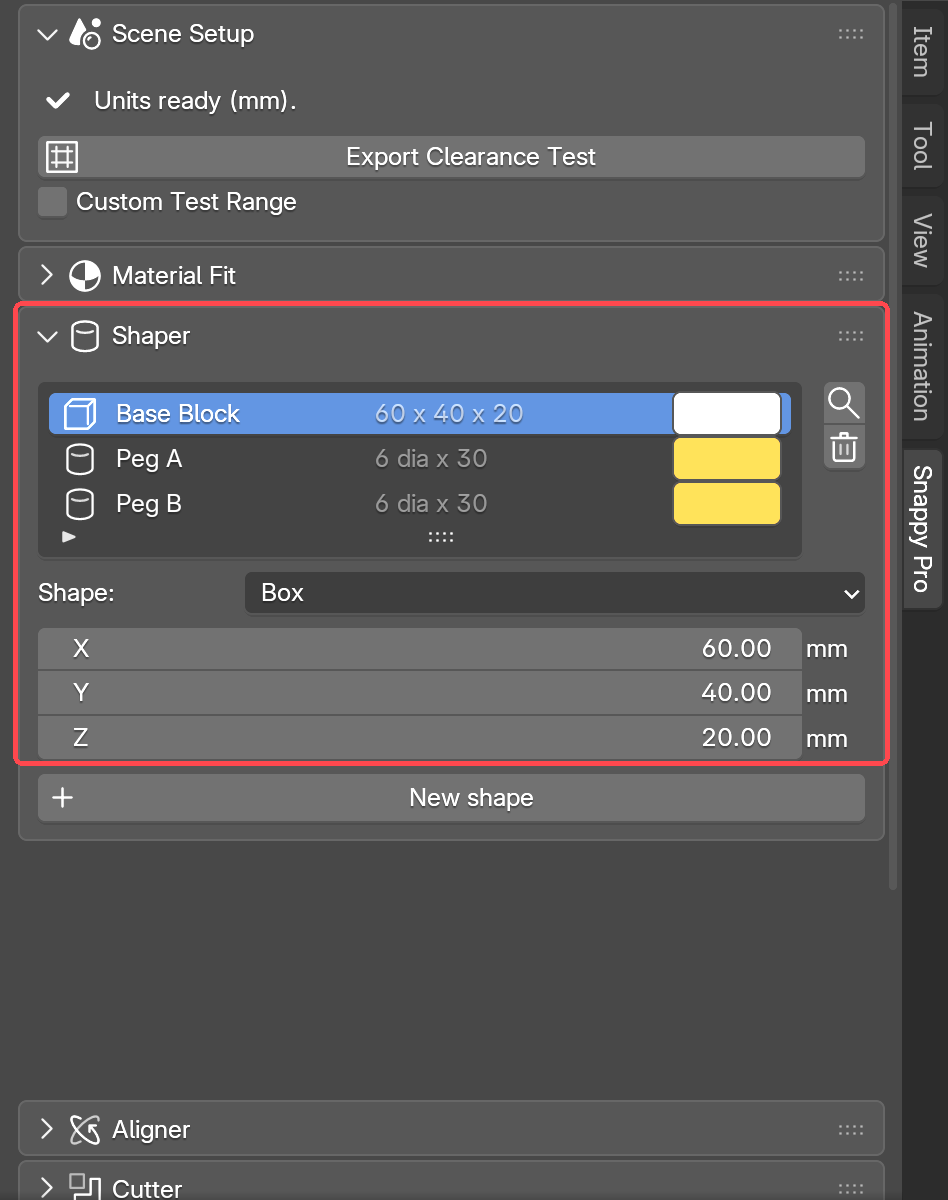This screenshot has width=948, height=1200.
Task: Click the Aligner panel drag handle
Action: (x=851, y=1130)
